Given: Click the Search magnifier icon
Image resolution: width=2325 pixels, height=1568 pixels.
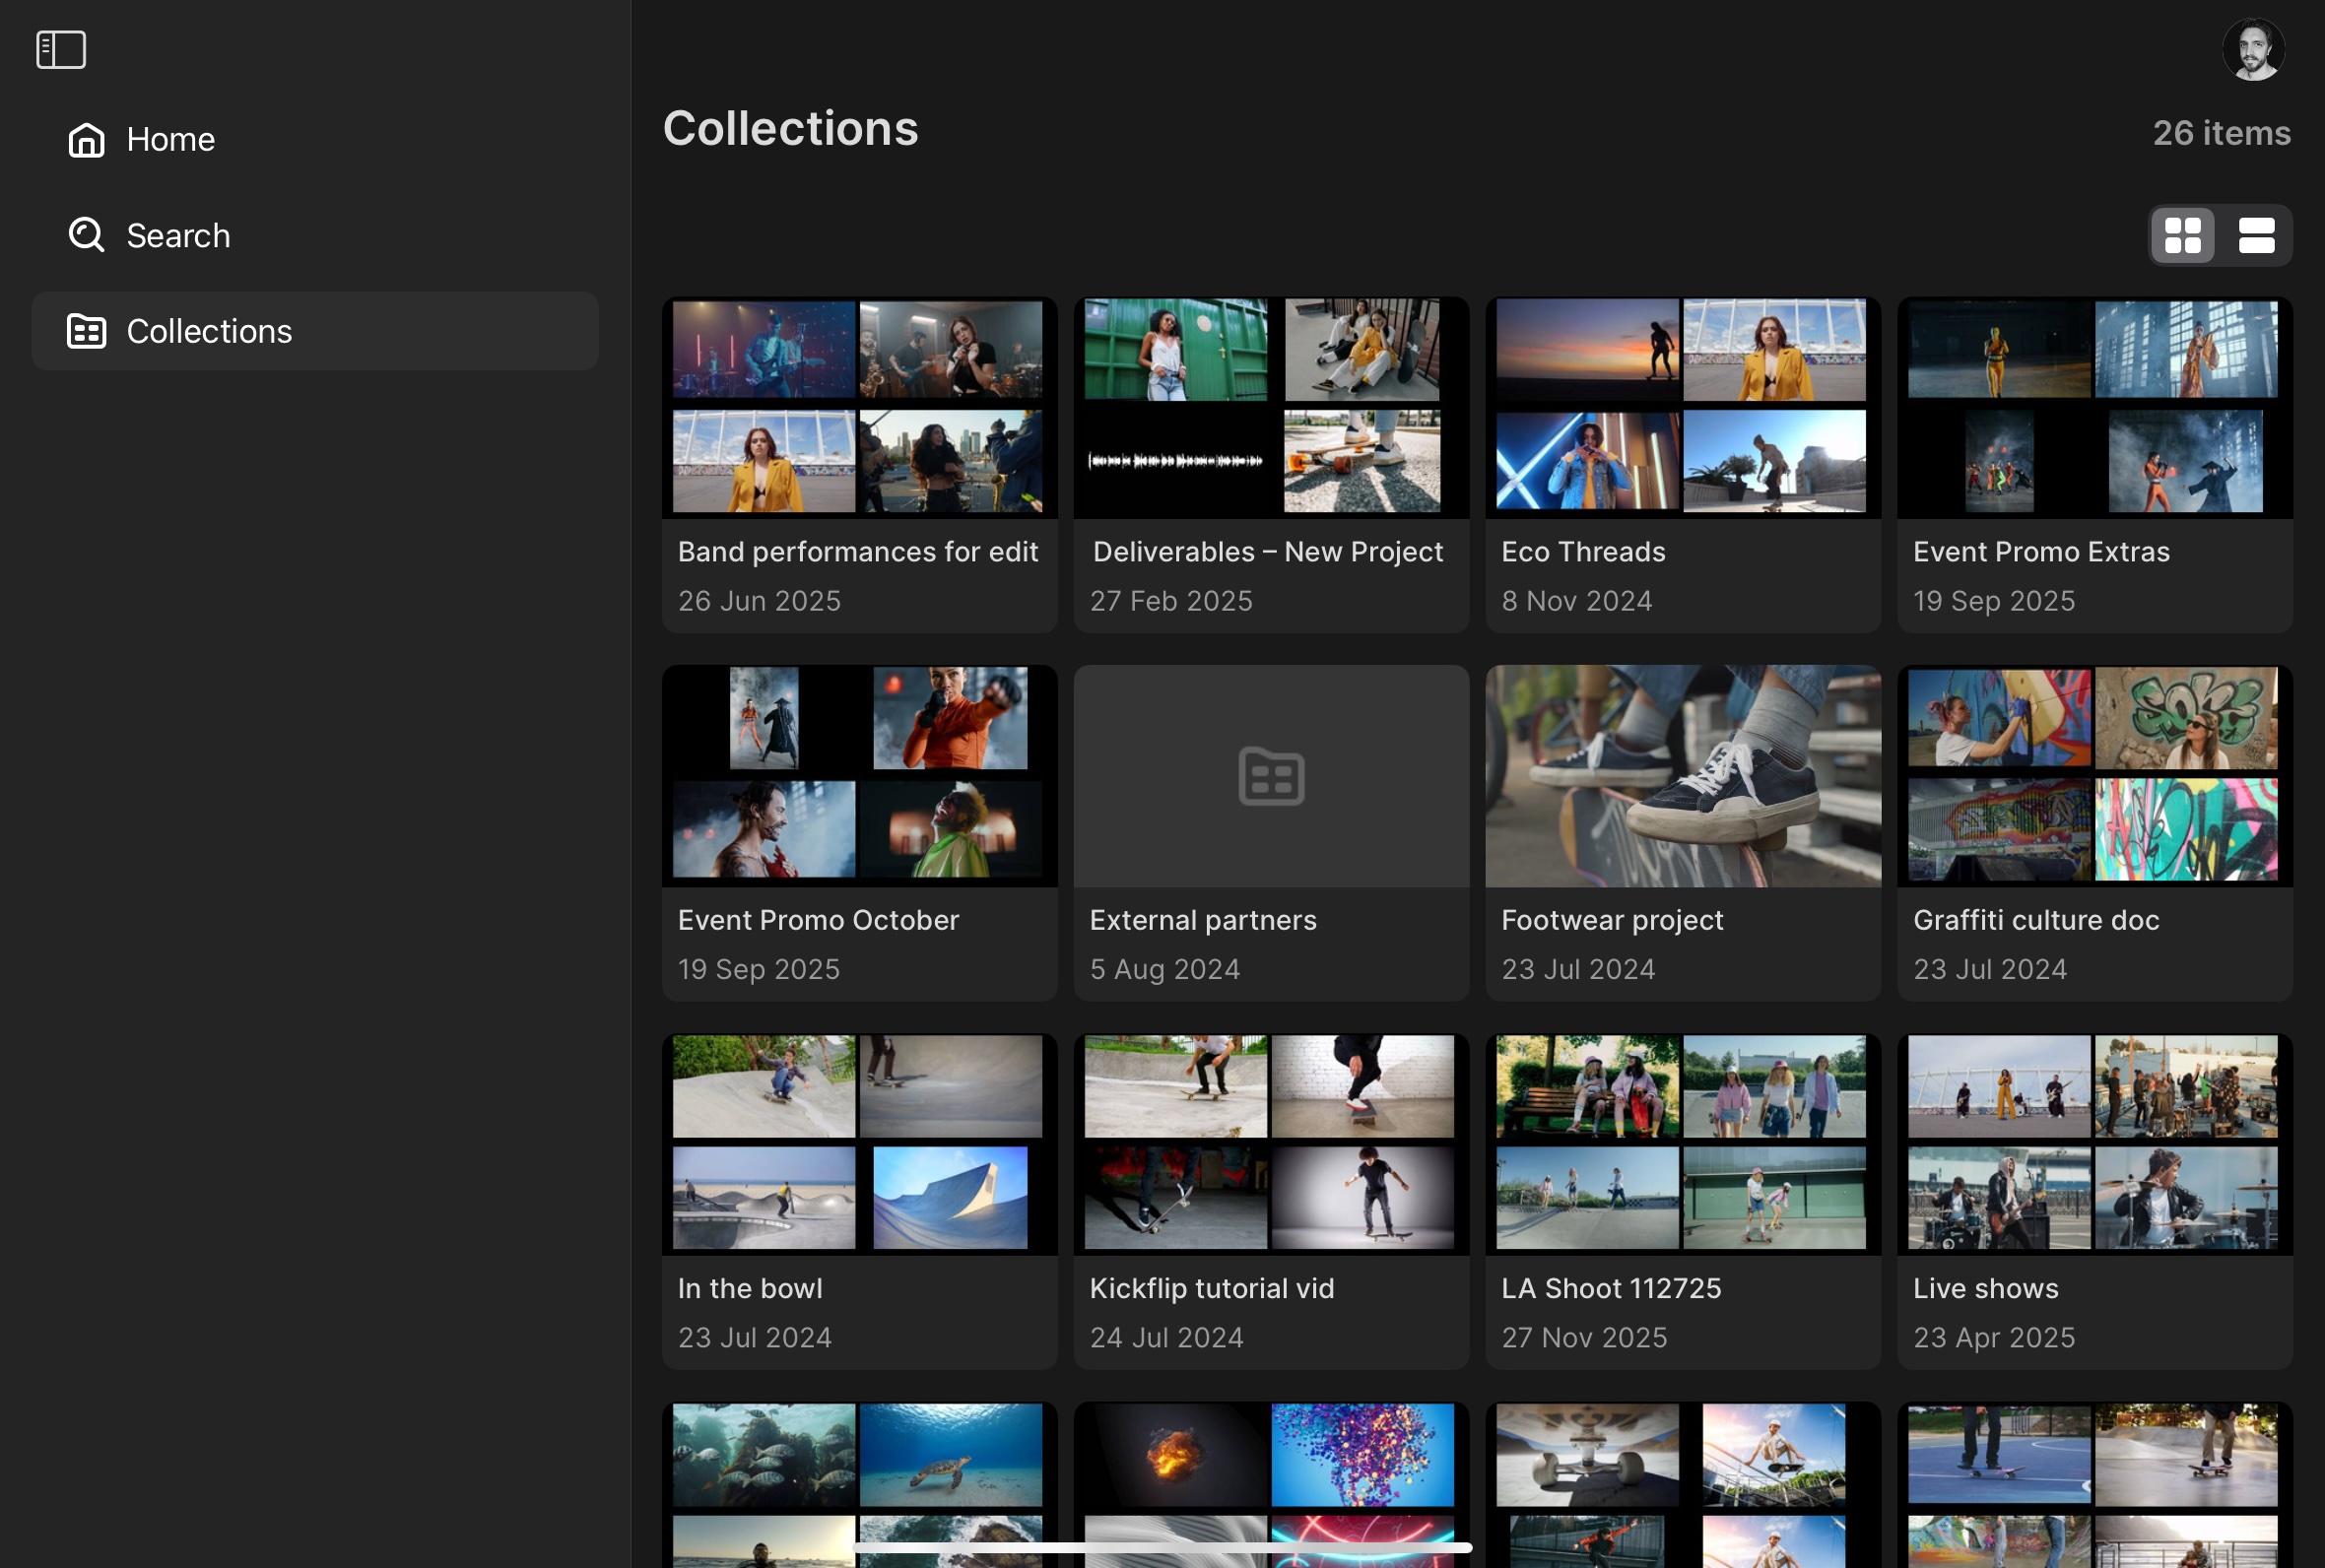Looking at the screenshot, I should pos(86,236).
